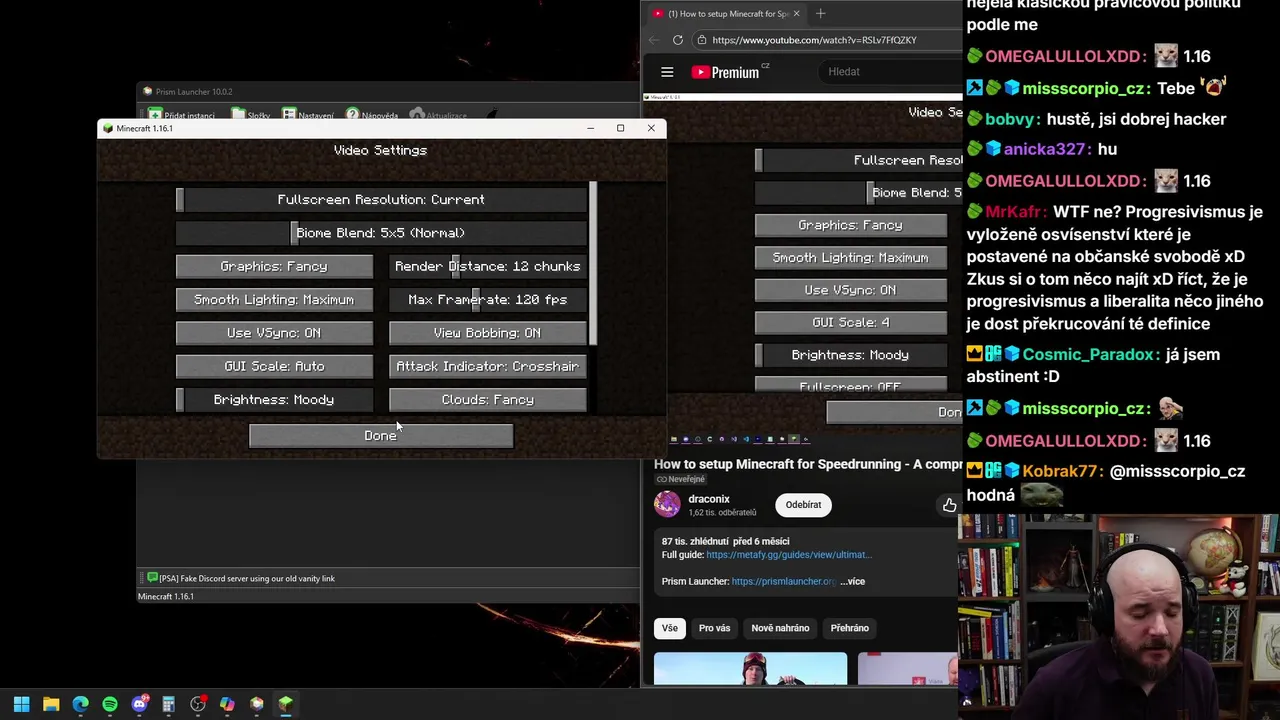Adjust Fullscreen Resolution: Current slider

pyautogui.click(x=381, y=200)
